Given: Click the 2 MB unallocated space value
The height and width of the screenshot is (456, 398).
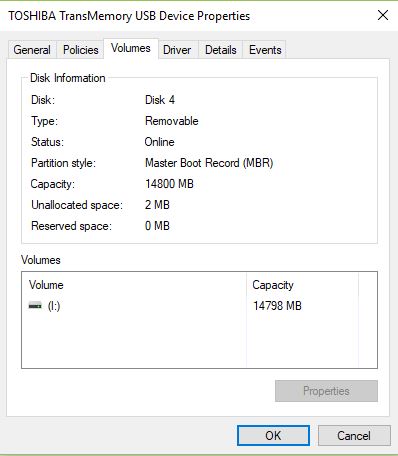Looking at the screenshot, I should point(157,205).
